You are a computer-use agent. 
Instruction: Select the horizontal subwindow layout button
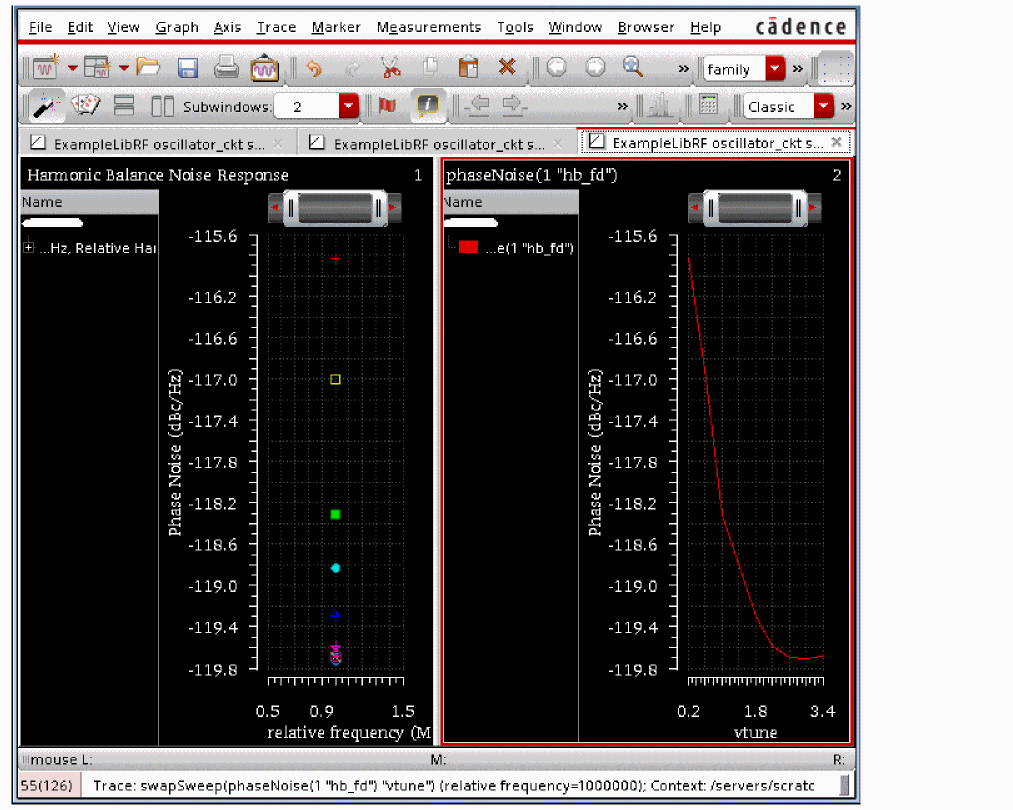pos(124,105)
